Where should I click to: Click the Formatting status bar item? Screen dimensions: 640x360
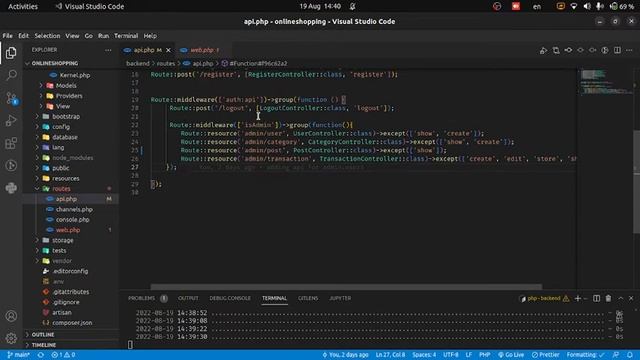point(585,355)
